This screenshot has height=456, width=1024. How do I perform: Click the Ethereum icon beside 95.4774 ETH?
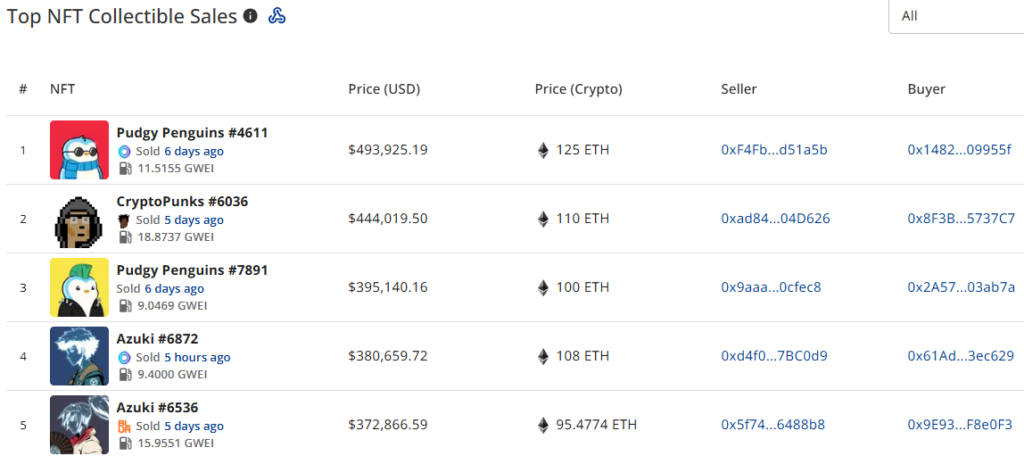coord(543,425)
